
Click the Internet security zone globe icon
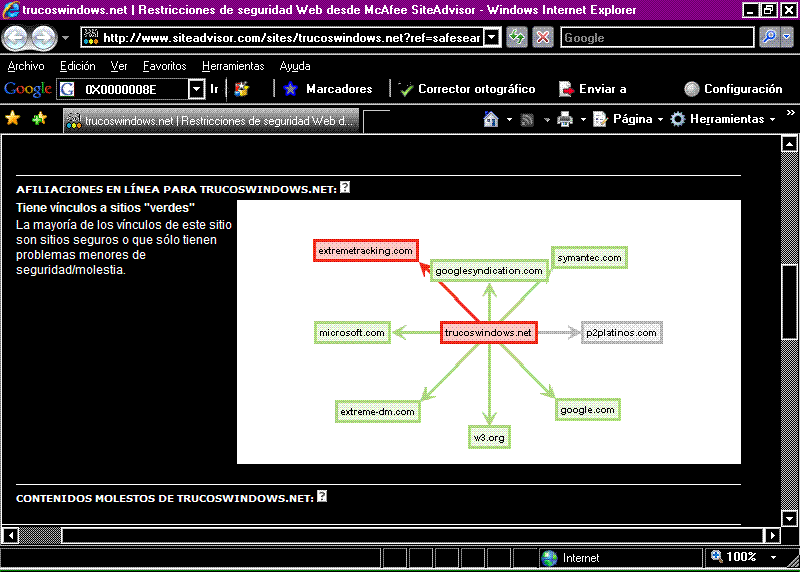tap(550, 558)
